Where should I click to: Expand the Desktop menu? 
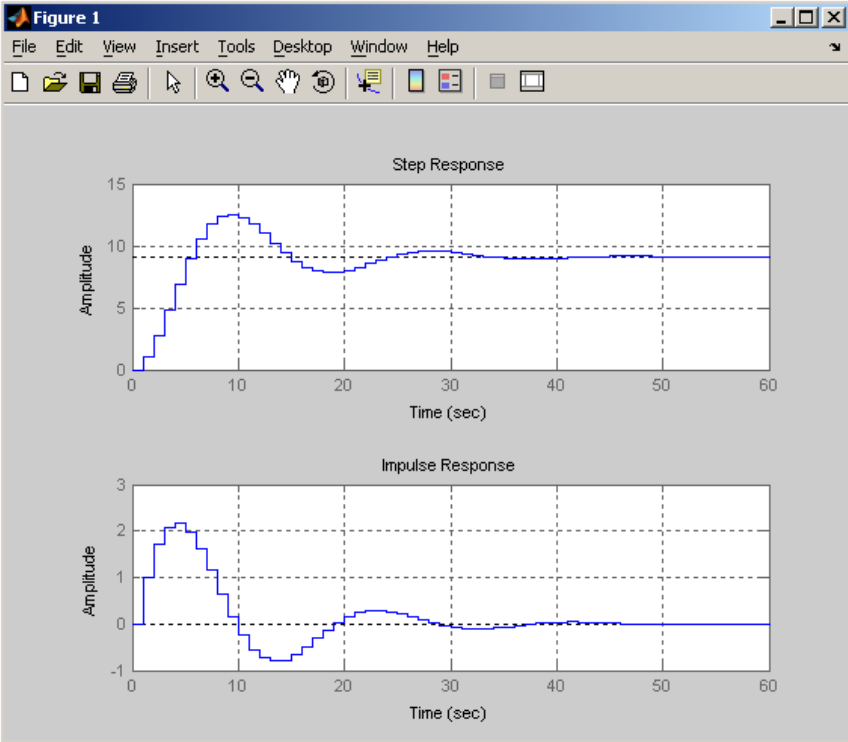pyautogui.click(x=302, y=47)
